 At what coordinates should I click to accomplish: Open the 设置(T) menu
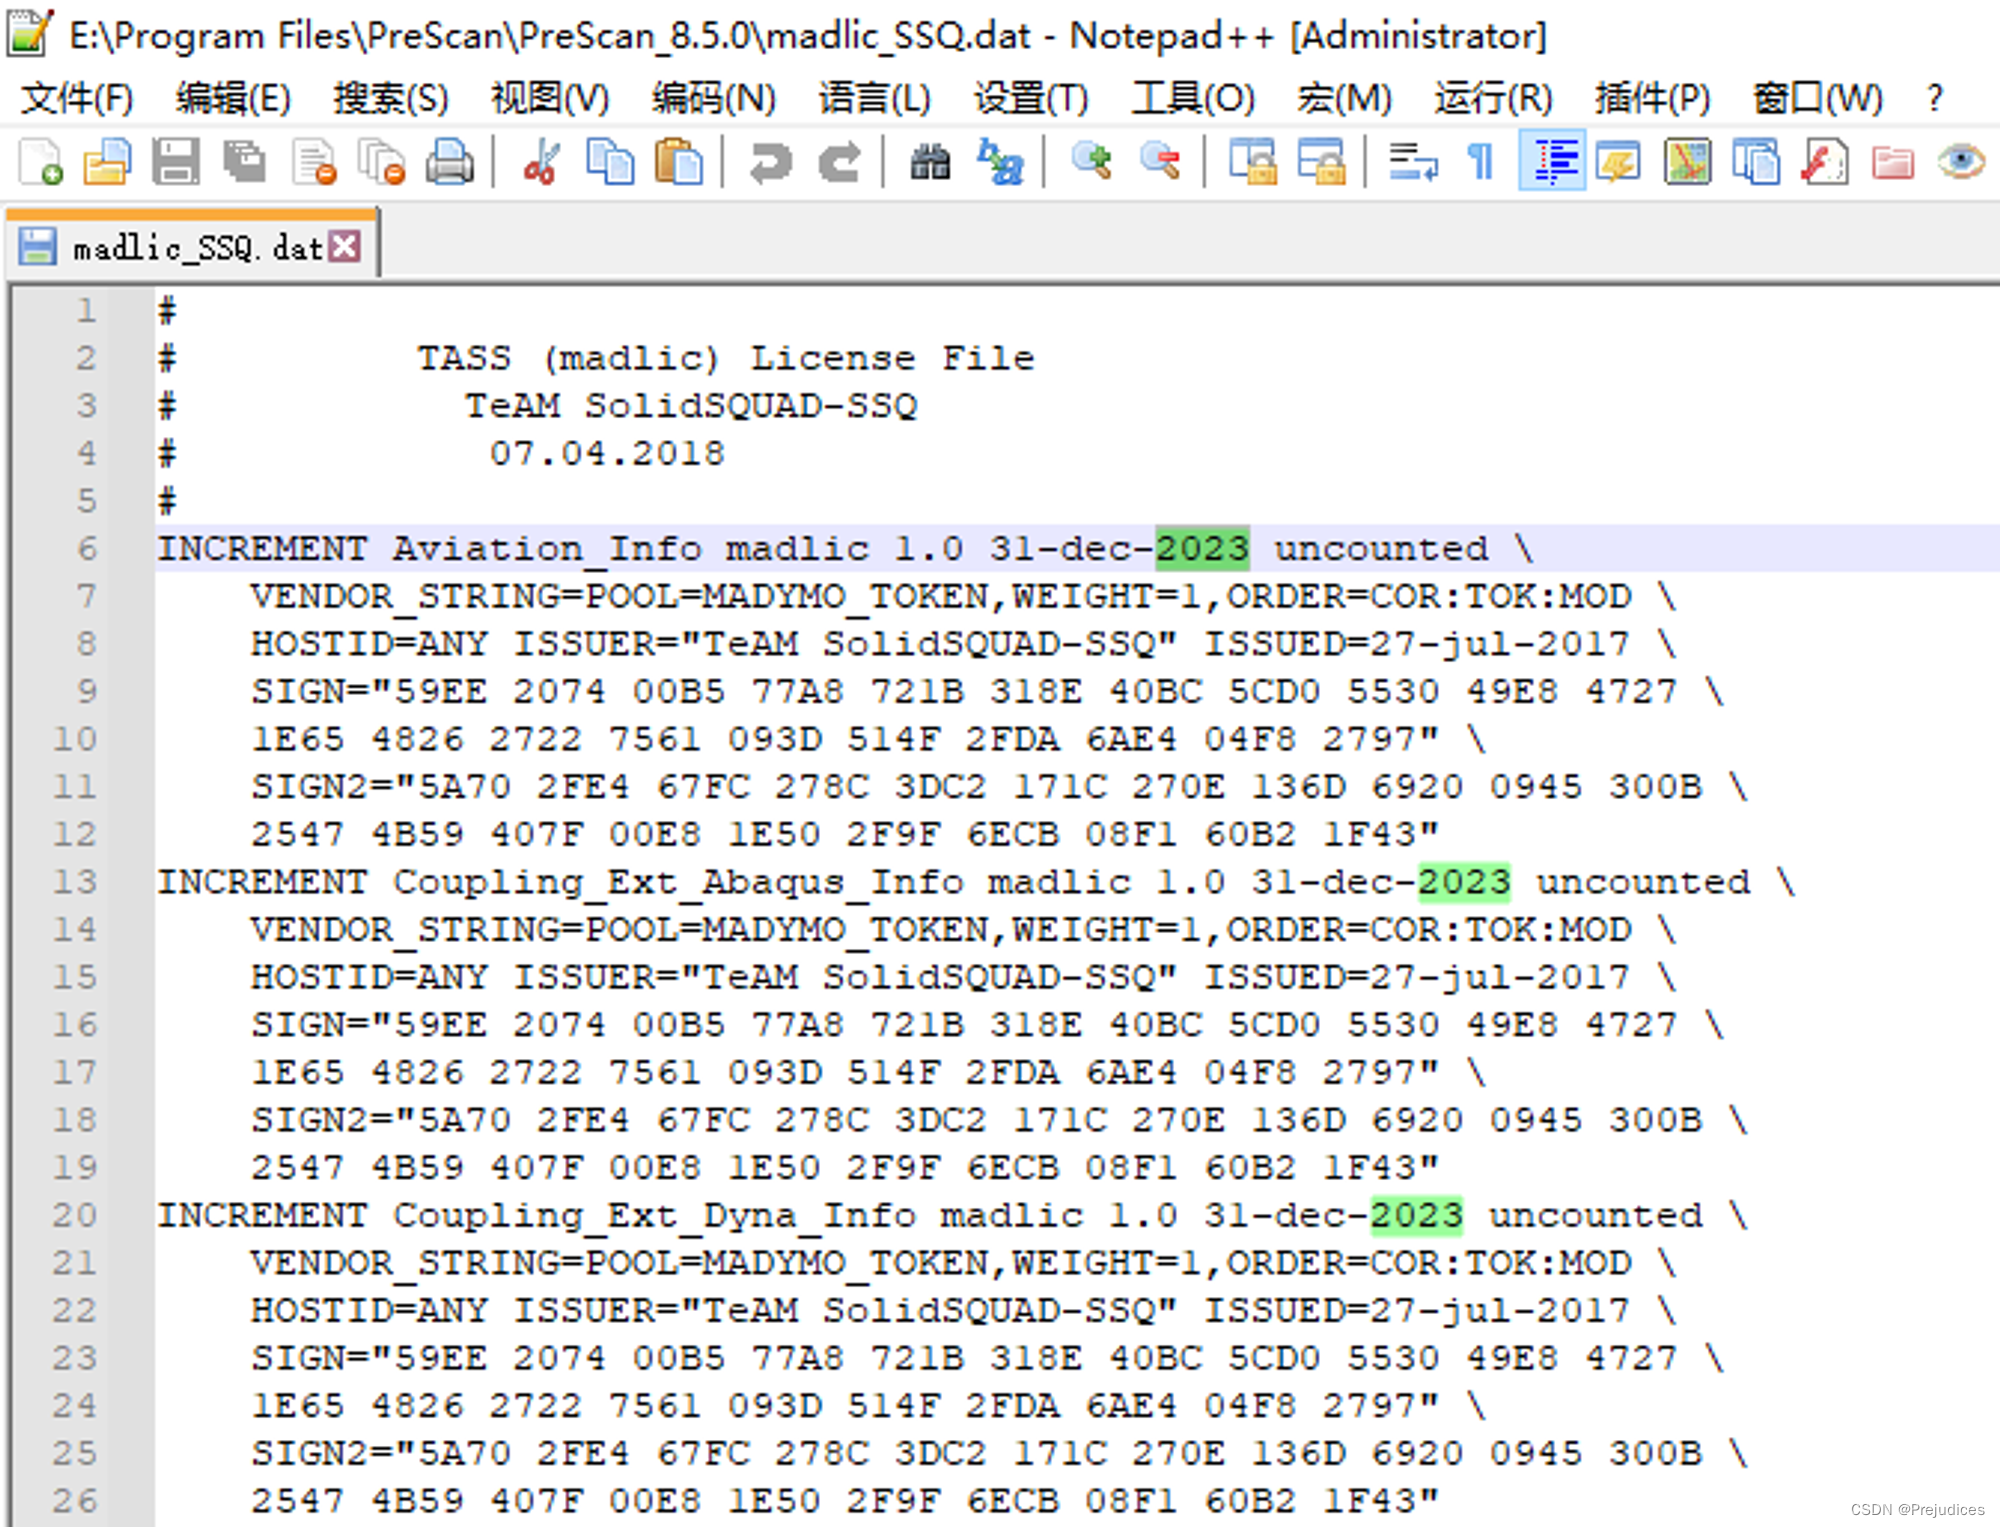(1030, 98)
